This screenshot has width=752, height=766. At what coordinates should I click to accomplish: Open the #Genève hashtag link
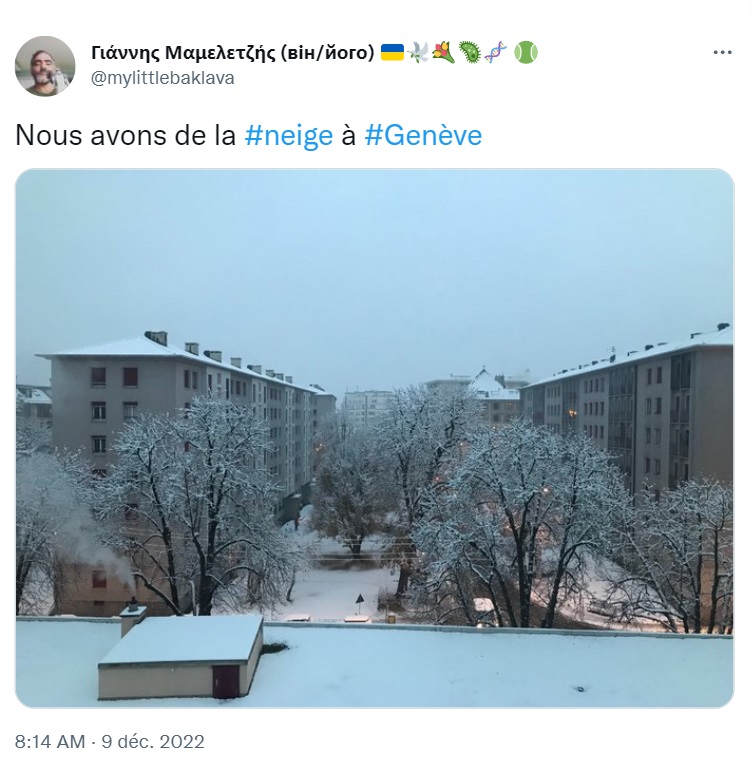click(423, 135)
